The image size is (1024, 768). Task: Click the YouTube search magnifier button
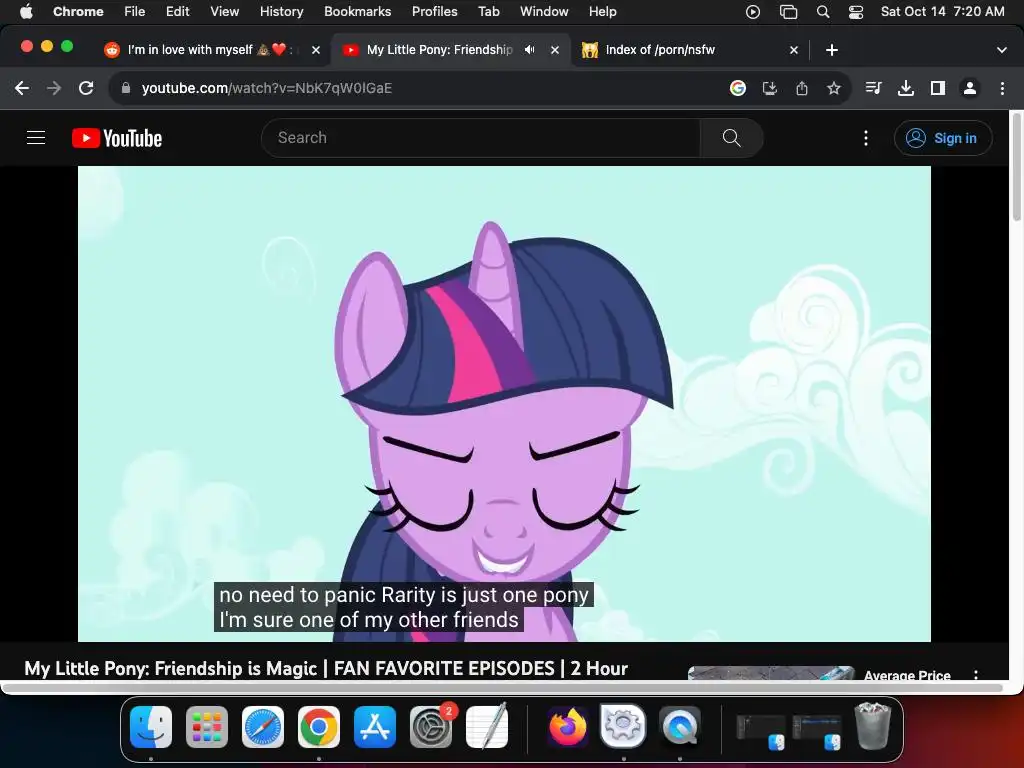731,138
